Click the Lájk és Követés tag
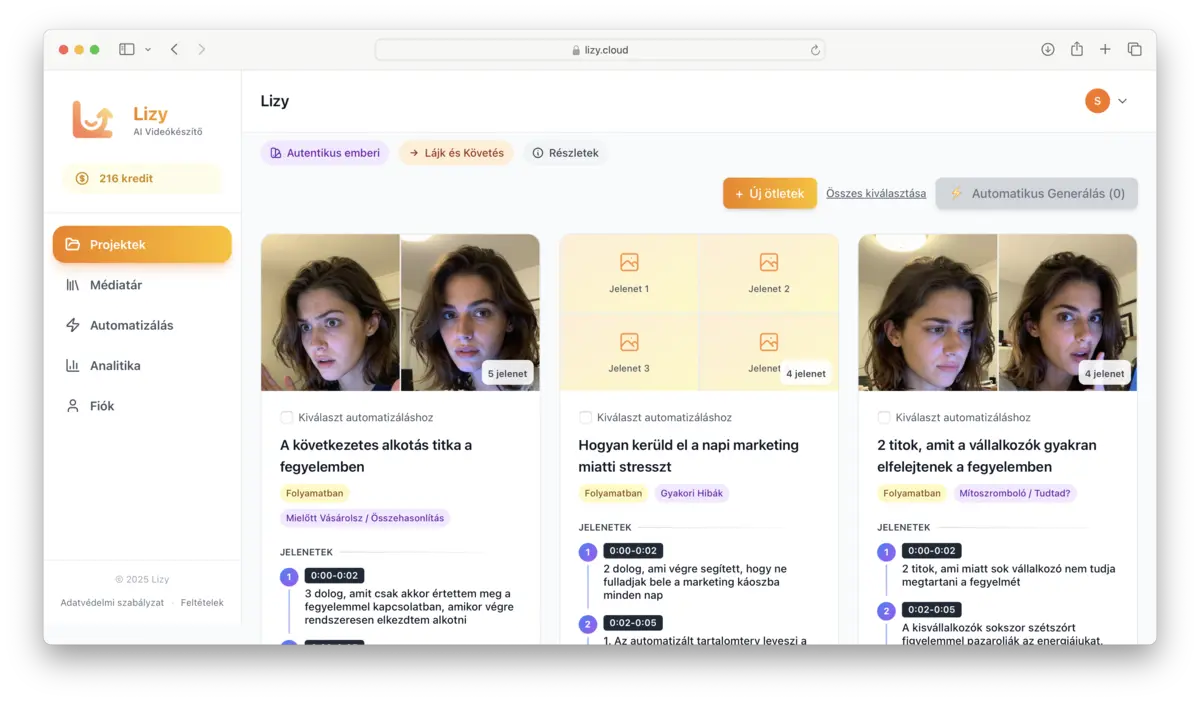 coord(456,153)
